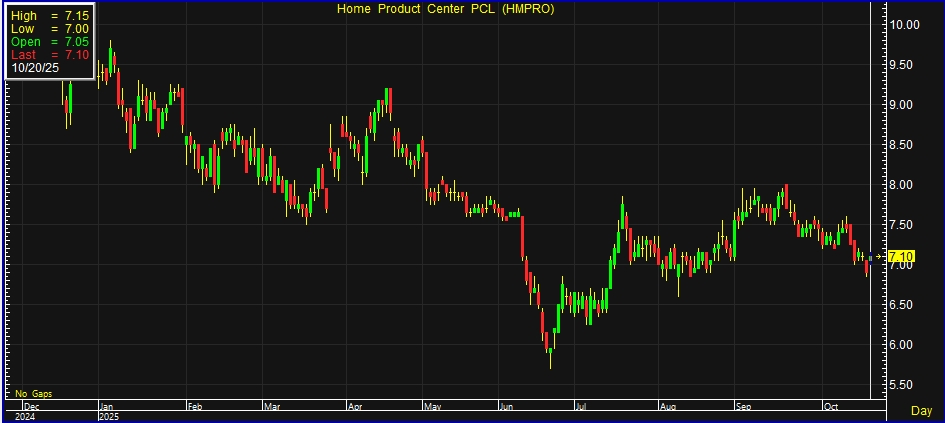Select the Apr label on the time axis
The width and height of the screenshot is (945, 423).
point(354,407)
